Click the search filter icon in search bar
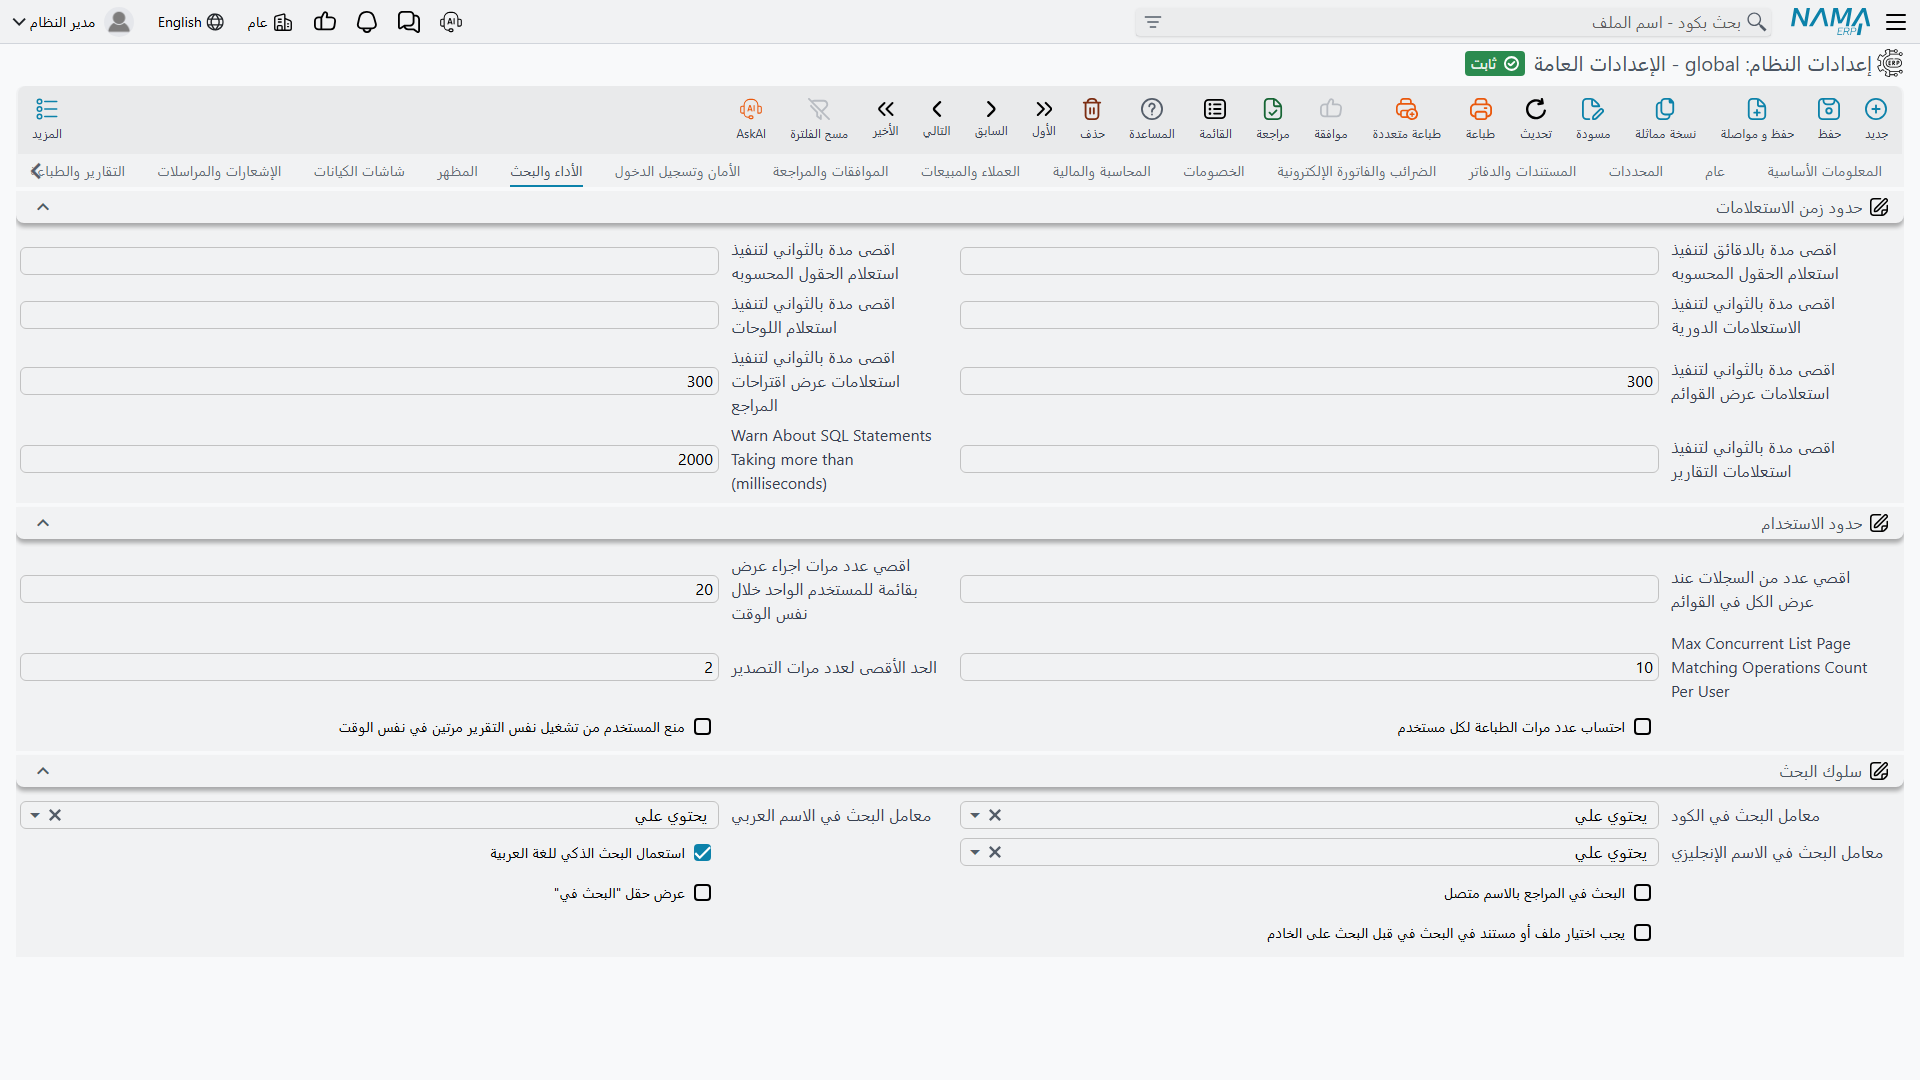Screen dimensions: 1920x1080 click(x=1153, y=22)
